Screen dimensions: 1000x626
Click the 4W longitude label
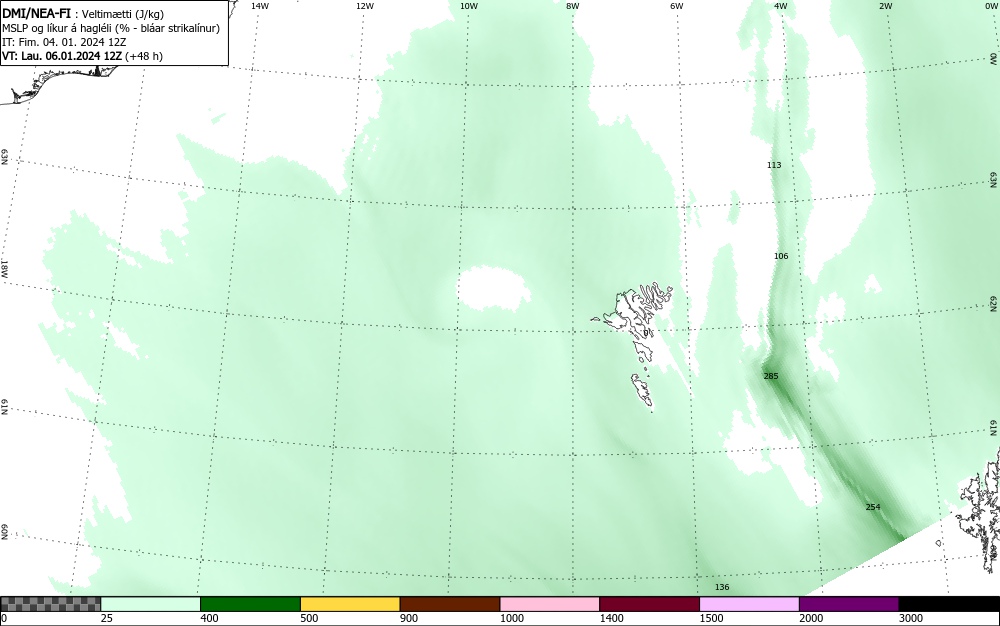click(781, 6)
